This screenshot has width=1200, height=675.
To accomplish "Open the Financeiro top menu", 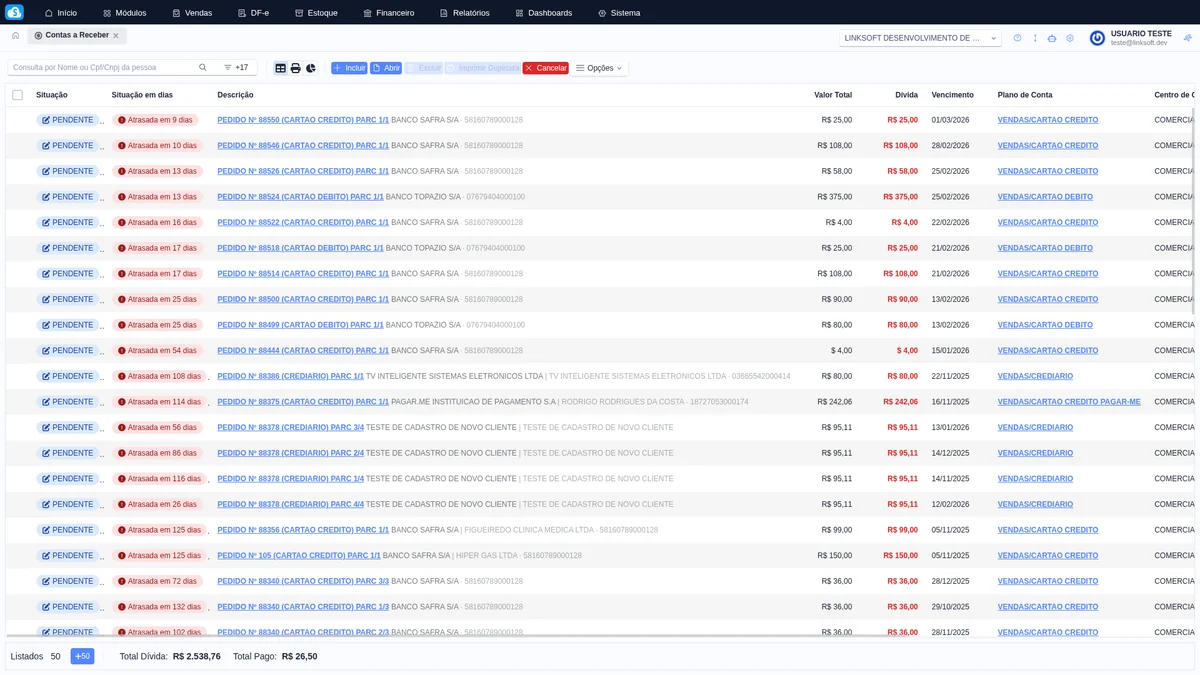I will coord(388,13).
